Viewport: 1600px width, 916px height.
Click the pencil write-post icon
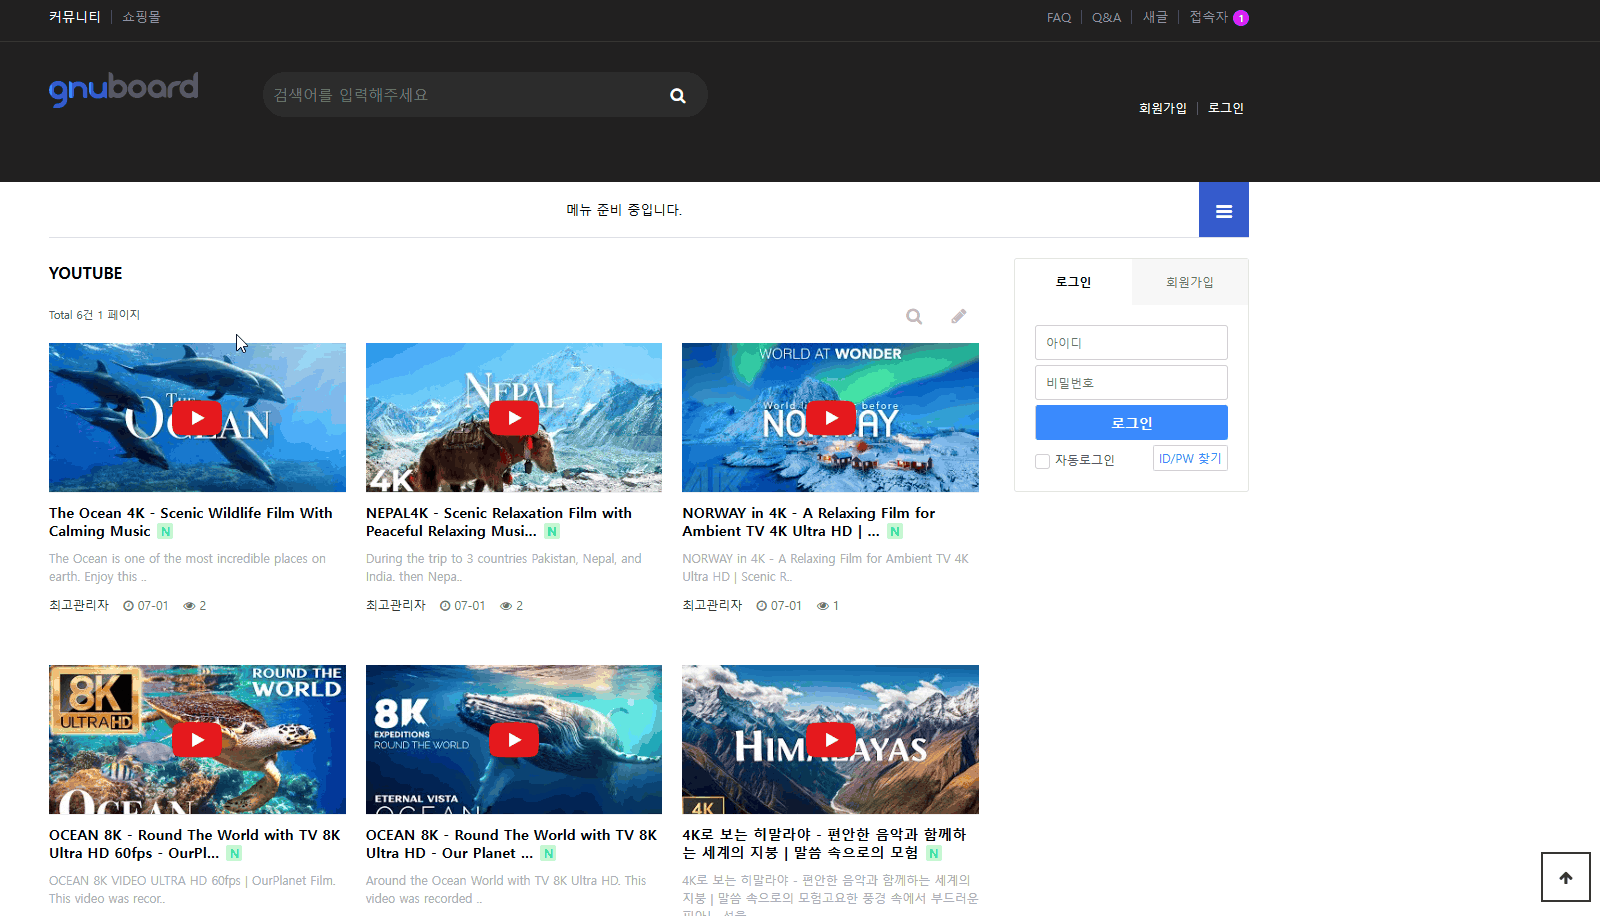coord(958,316)
